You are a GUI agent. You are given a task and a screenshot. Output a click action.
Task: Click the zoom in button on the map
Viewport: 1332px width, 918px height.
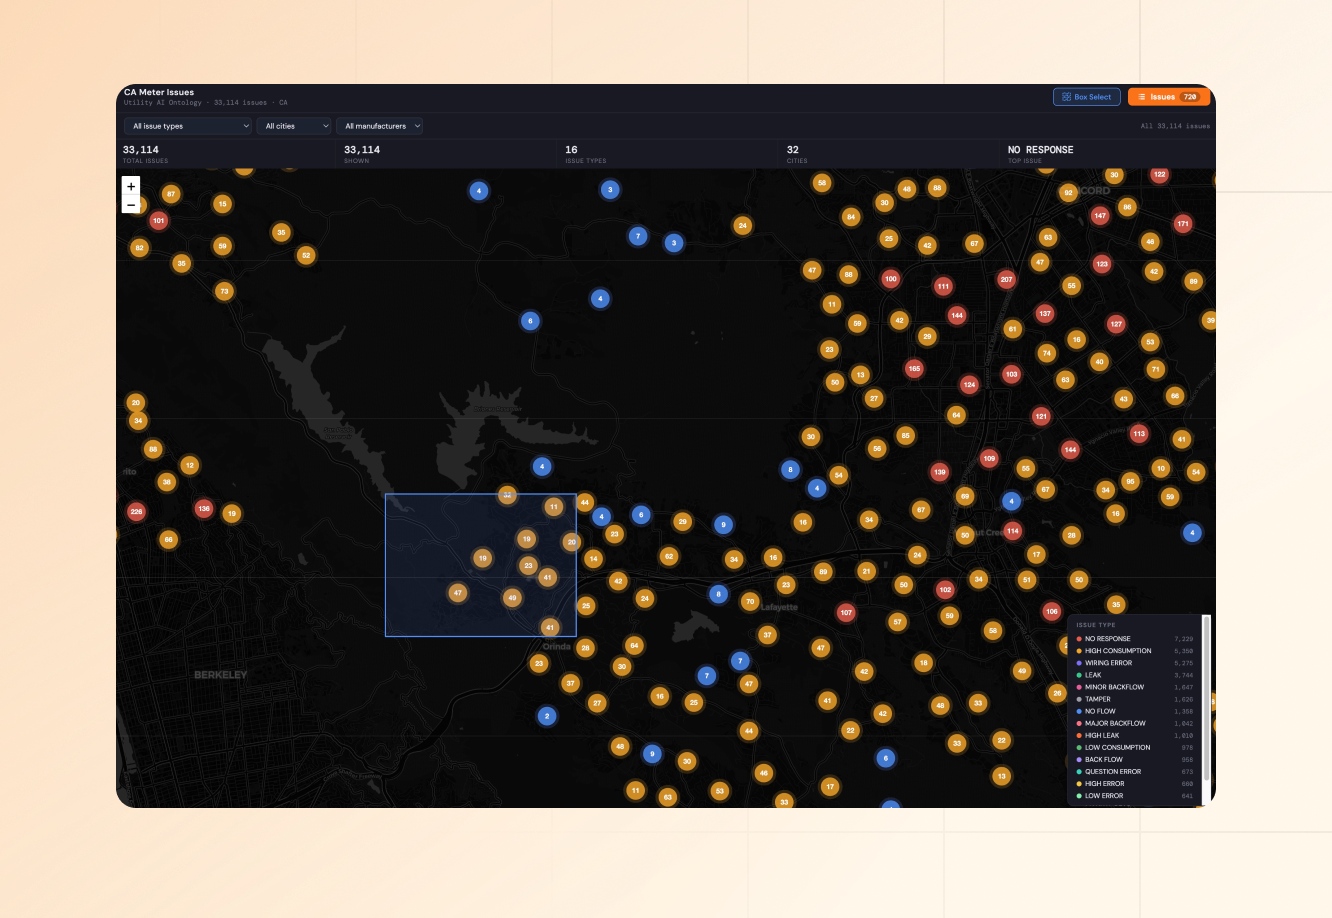131,186
